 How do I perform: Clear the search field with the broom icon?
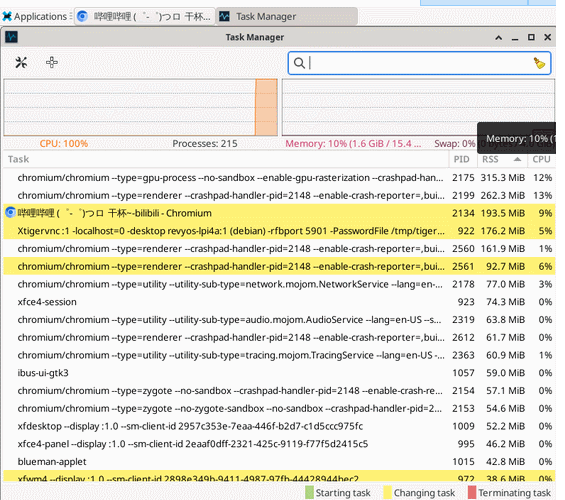coord(539,63)
